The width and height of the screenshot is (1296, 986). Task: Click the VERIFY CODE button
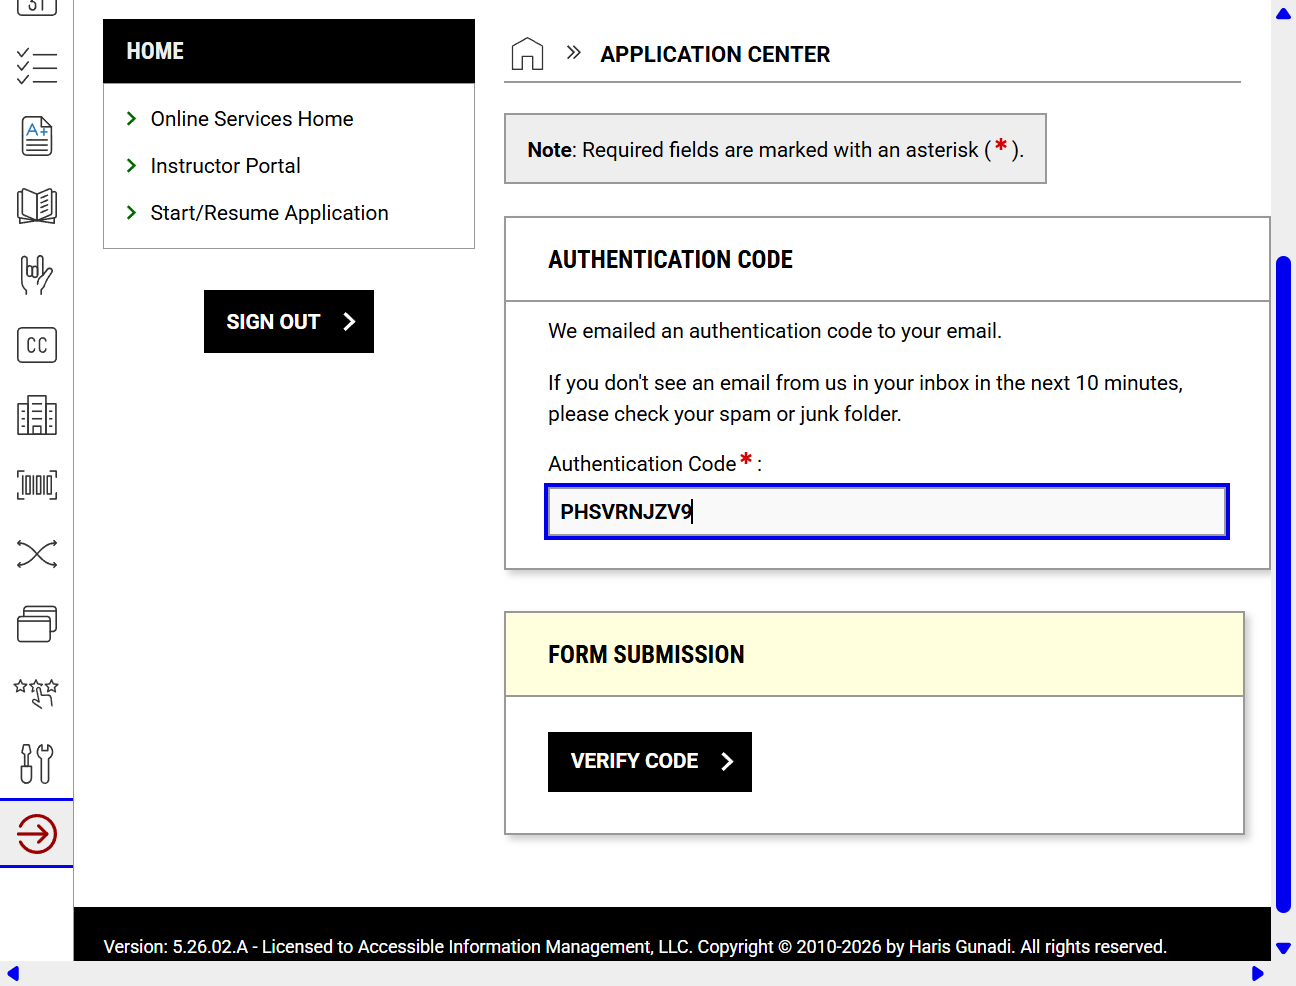tap(650, 762)
